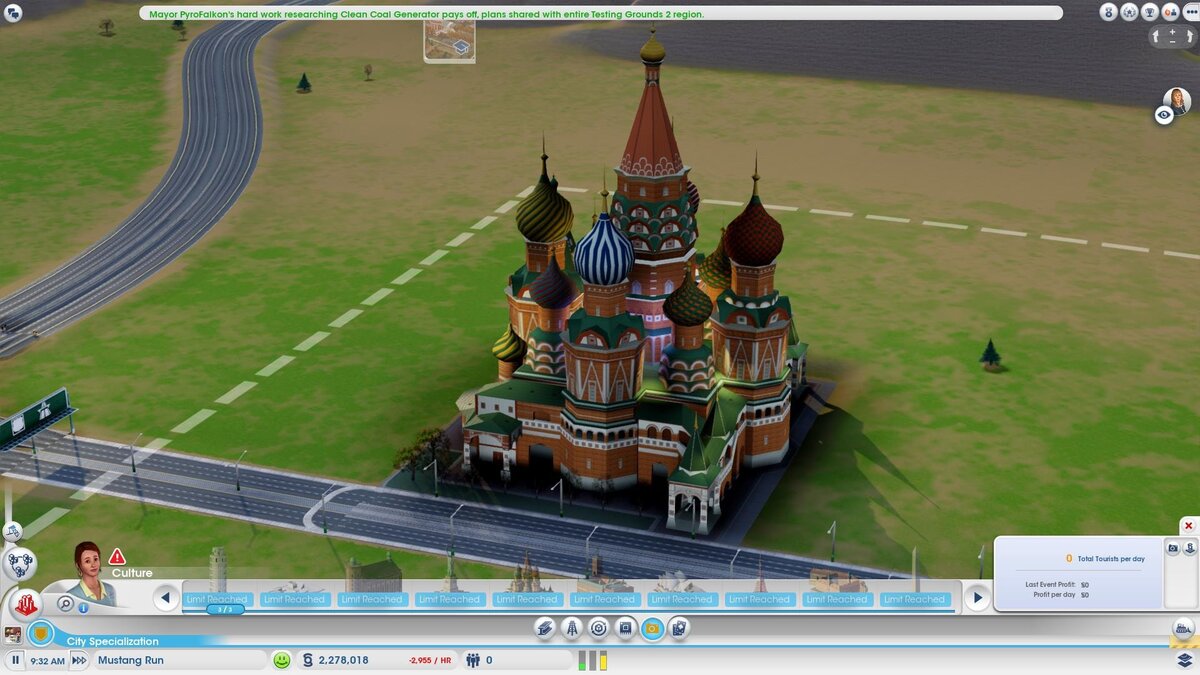
Task: Click the statue dollar icon in panel
Action: (x=1190, y=548)
